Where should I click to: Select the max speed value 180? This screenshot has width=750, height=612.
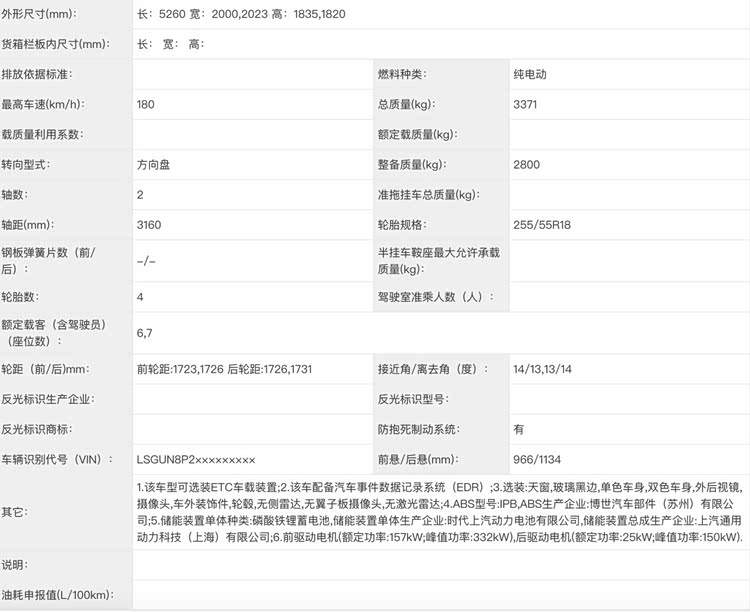(146, 104)
